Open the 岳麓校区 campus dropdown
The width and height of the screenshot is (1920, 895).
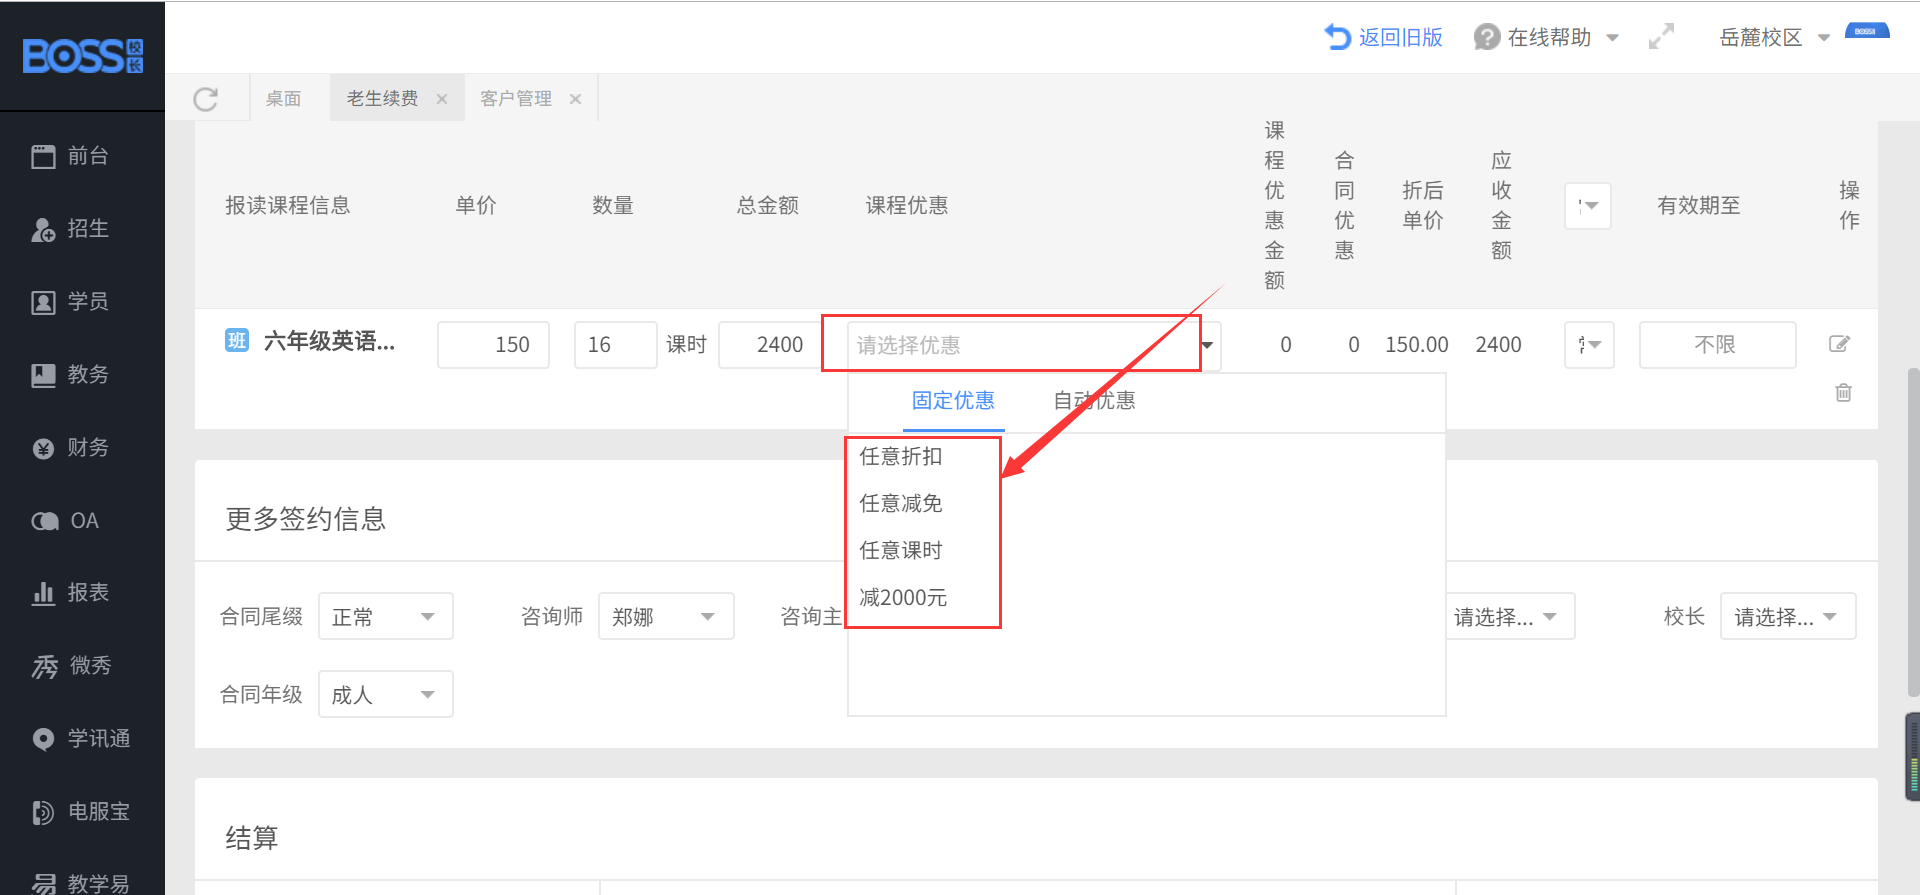pyautogui.click(x=1774, y=38)
